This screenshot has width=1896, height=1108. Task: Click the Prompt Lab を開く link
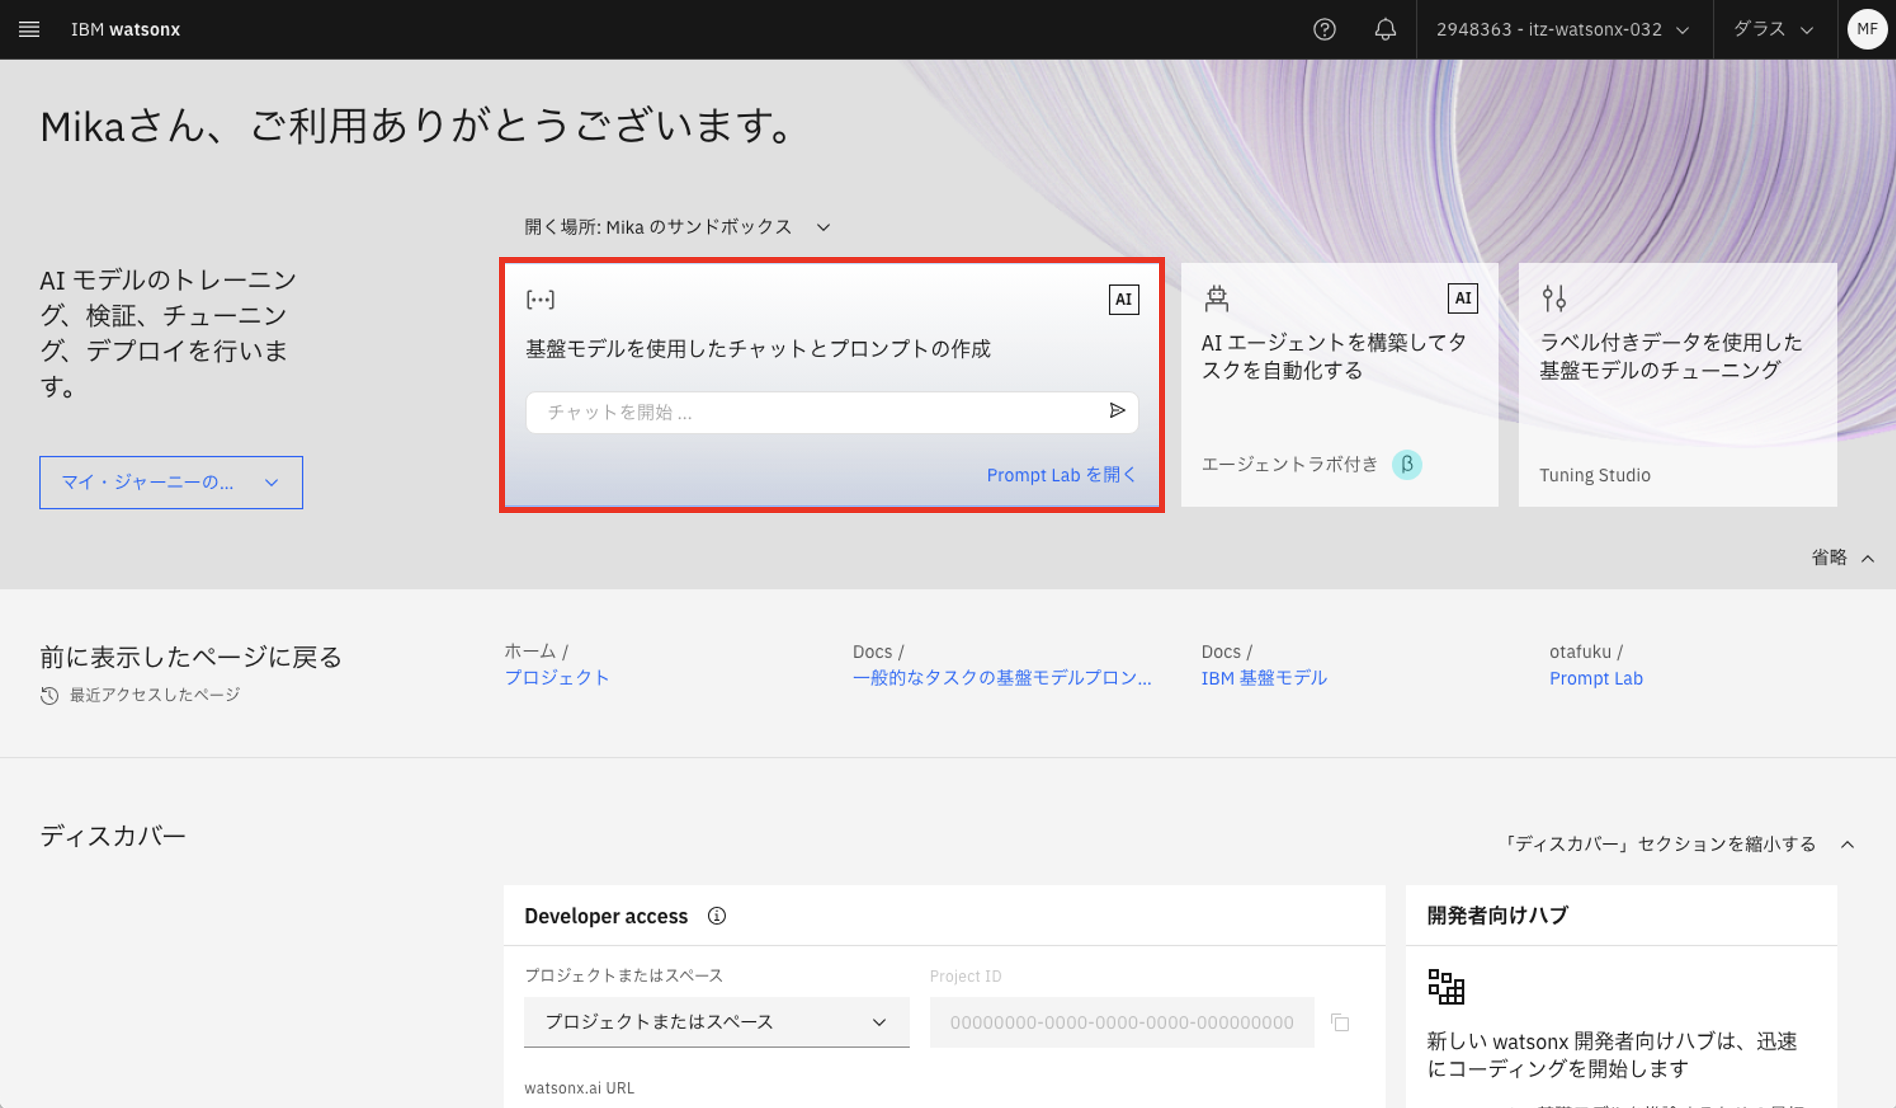pos(1060,475)
